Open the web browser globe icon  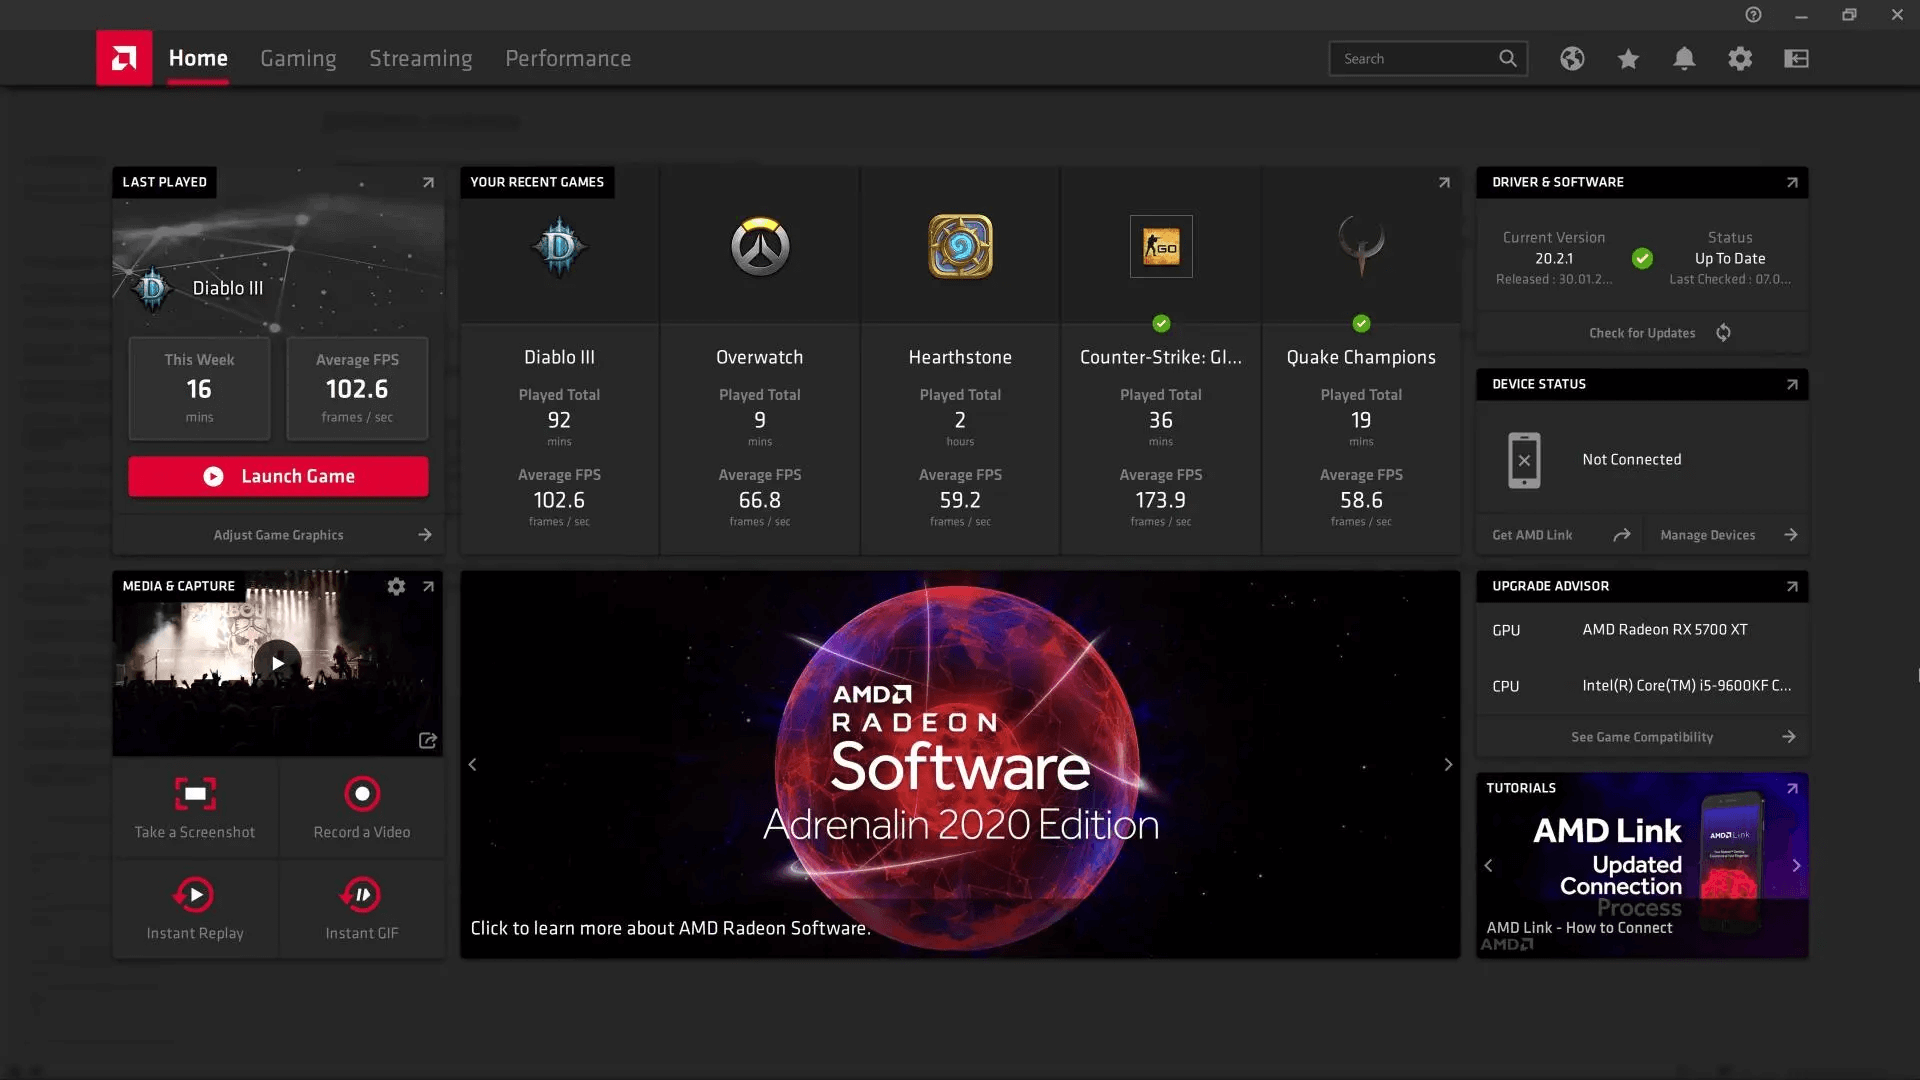click(x=1572, y=59)
